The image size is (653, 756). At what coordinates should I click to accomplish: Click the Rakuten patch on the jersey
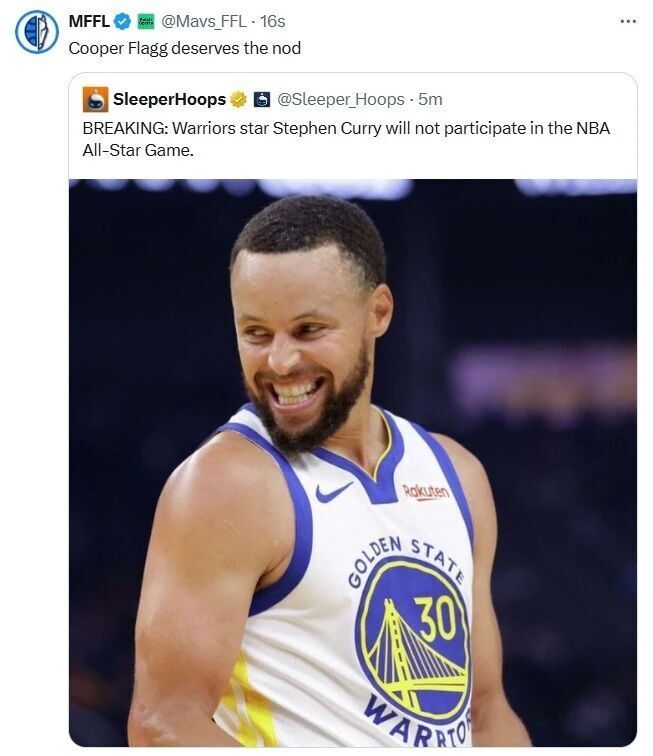(x=426, y=491)
